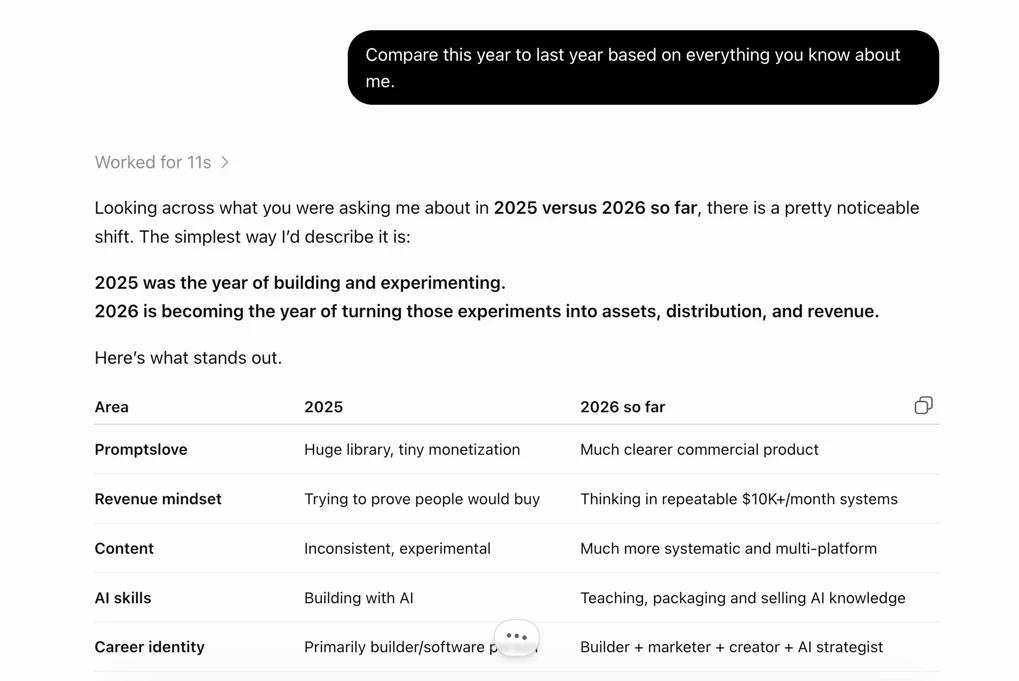The height and width of the screenshot is (681, 1019).
Task: Select the Content row label
Action: [124, 548]
